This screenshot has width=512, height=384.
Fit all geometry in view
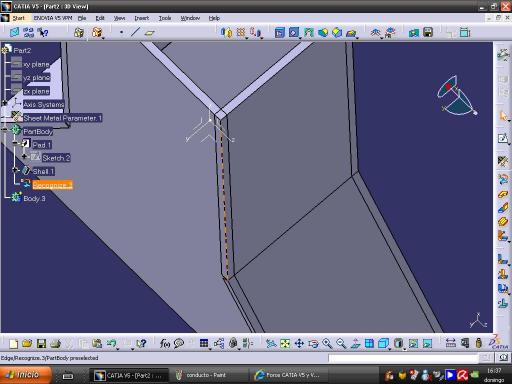285,343
